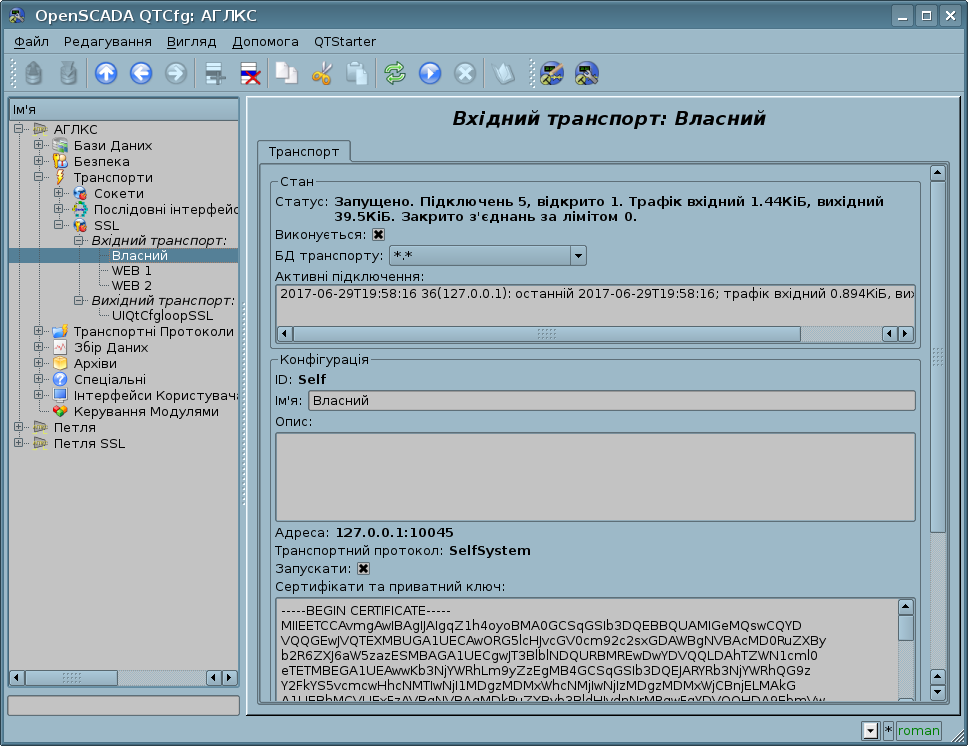The image size is (968, 746).
Task: Select WEB 1 in the tree
Action: (x=131, y=271)
